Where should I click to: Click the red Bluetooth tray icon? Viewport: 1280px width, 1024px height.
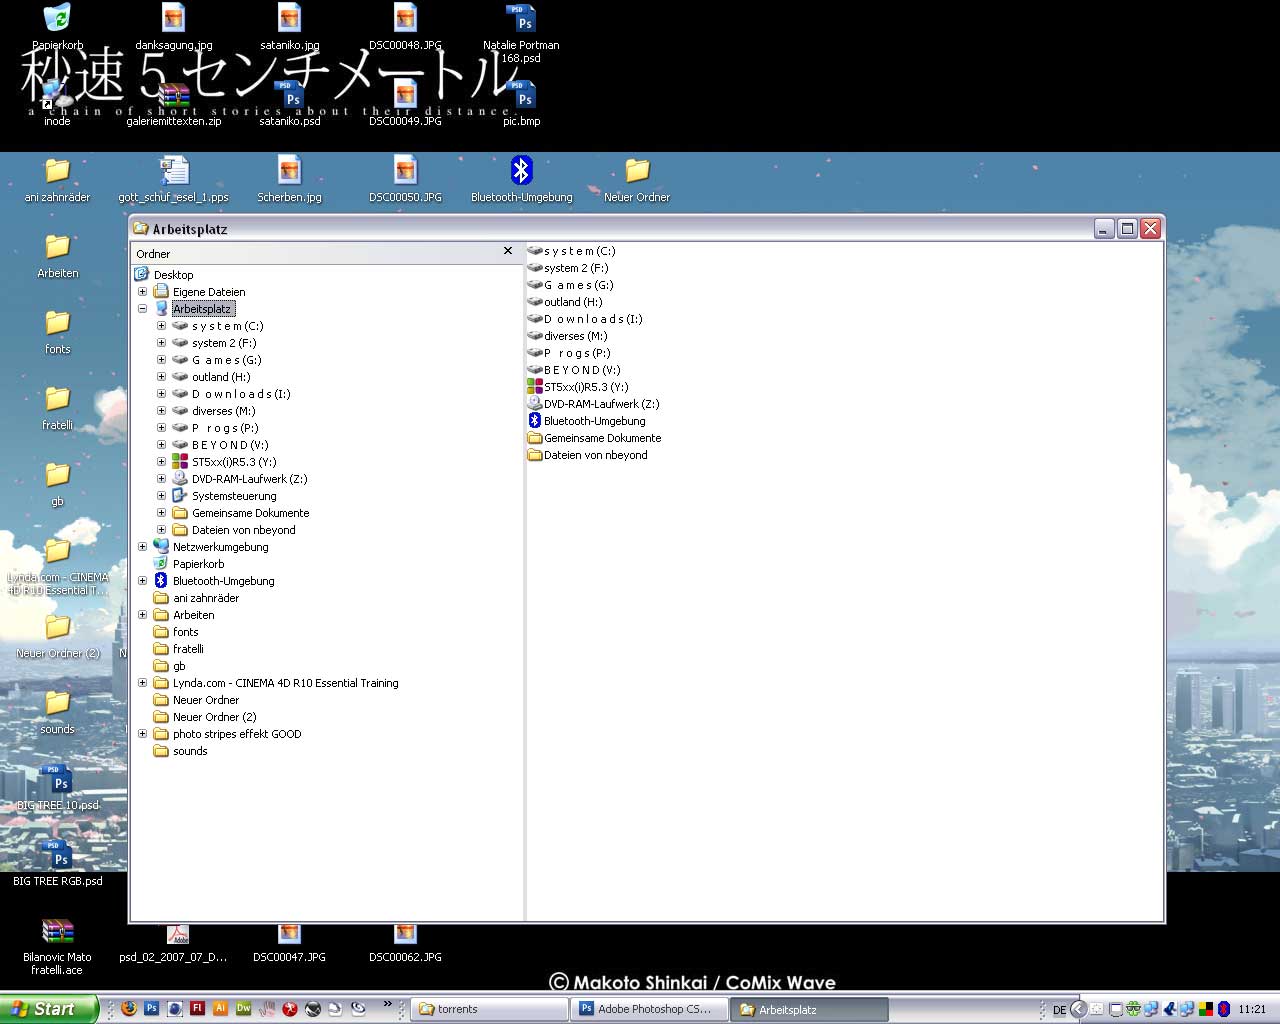pos(1224,1009)
